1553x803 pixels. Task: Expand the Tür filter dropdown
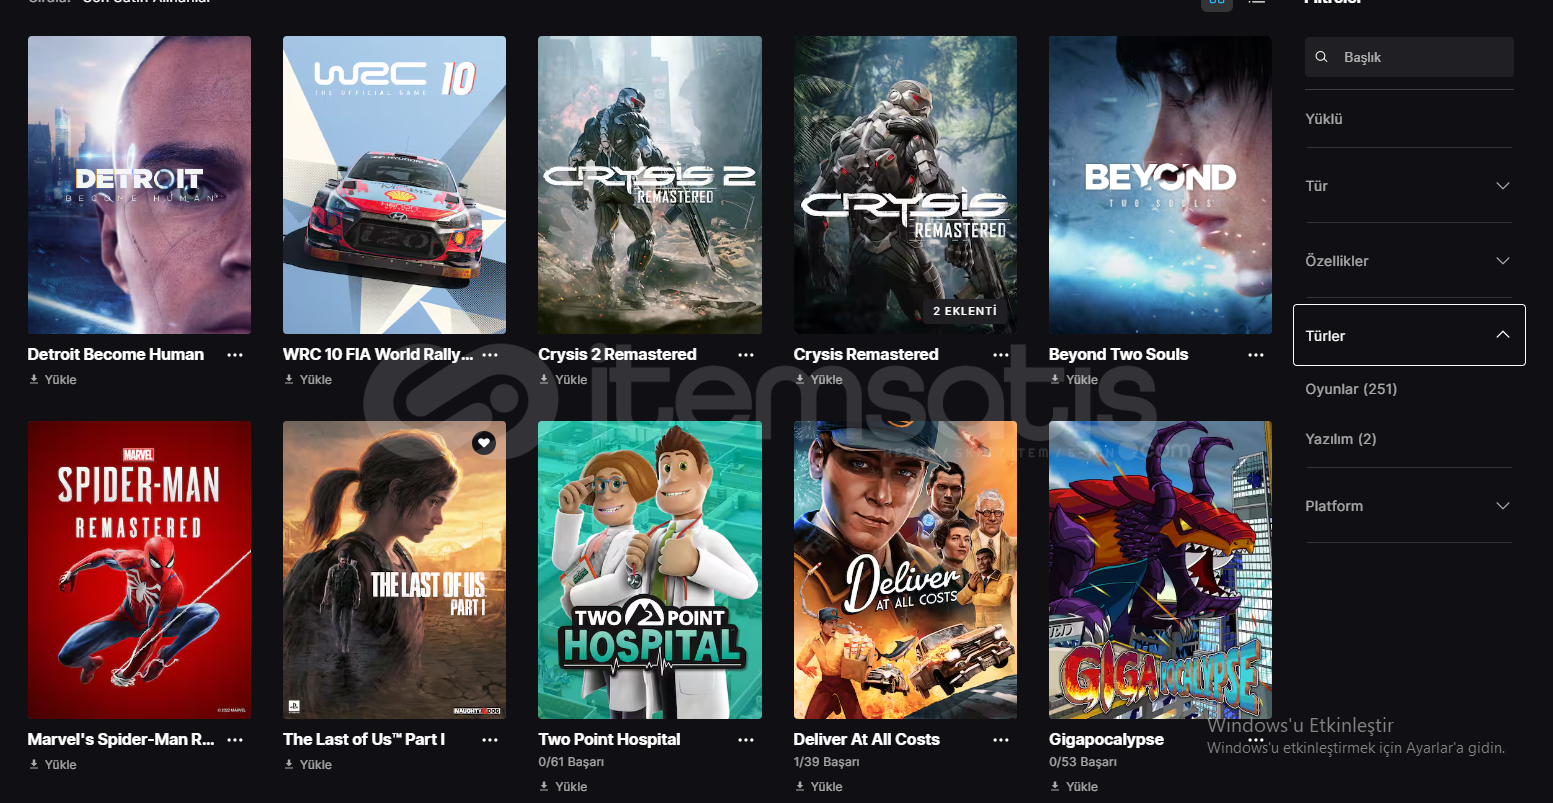click(x=1409, y=186)
